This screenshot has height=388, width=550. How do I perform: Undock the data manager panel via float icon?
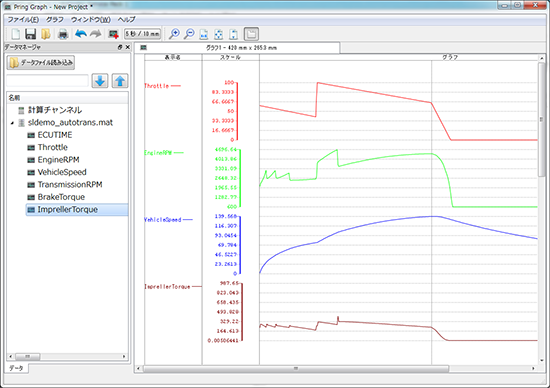(120, 47)
